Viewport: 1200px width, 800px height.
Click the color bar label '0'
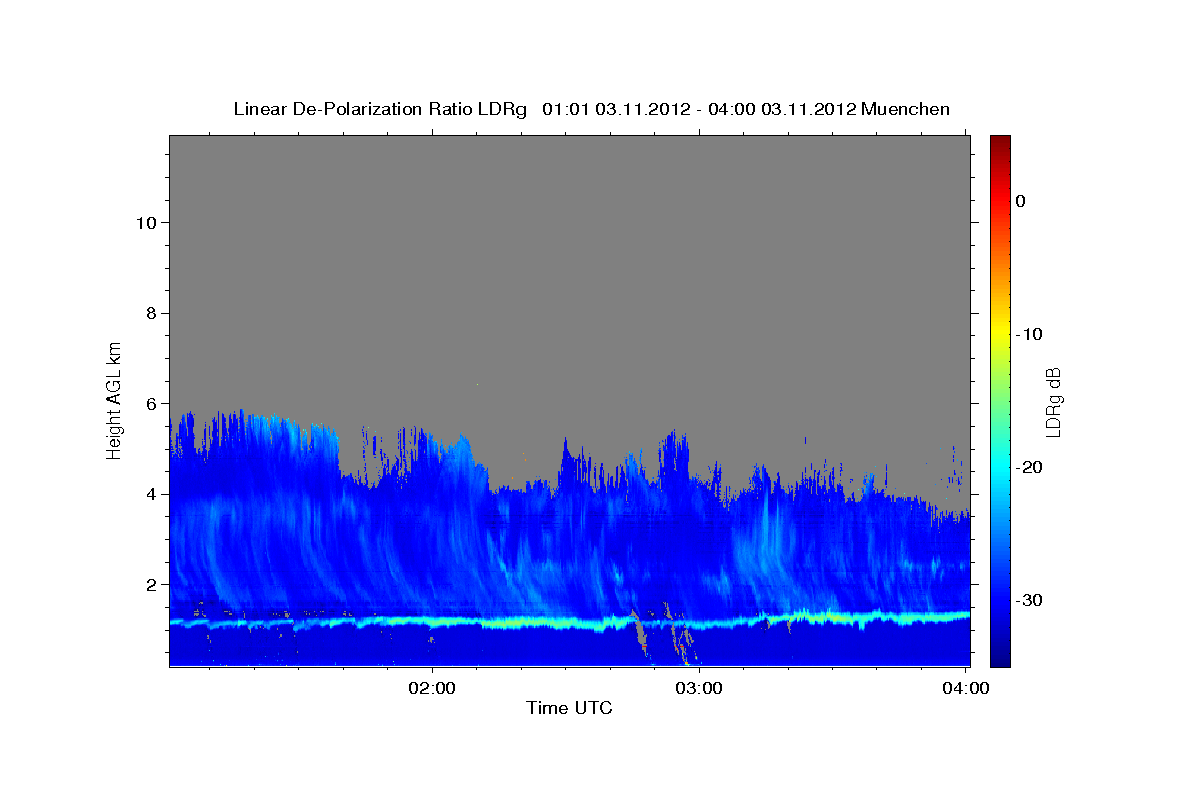coord(1021,201)
